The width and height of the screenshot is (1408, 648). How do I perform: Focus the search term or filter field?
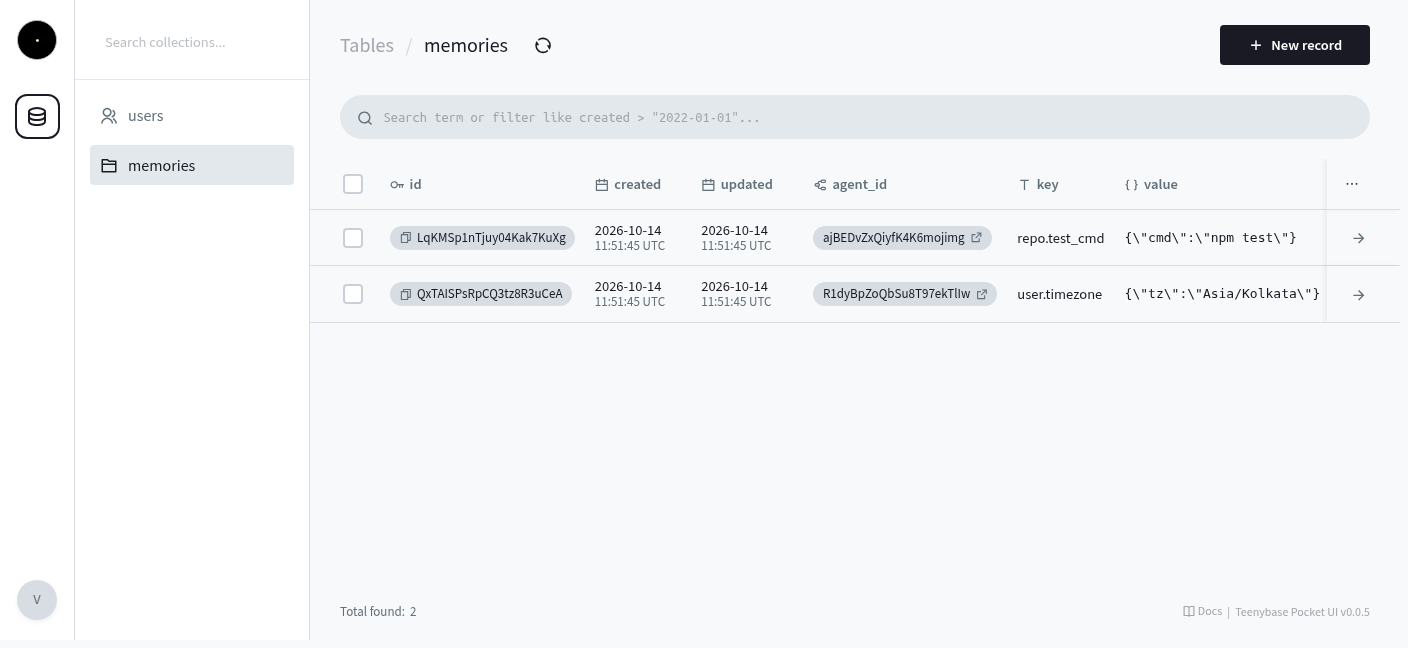point(855,117)
